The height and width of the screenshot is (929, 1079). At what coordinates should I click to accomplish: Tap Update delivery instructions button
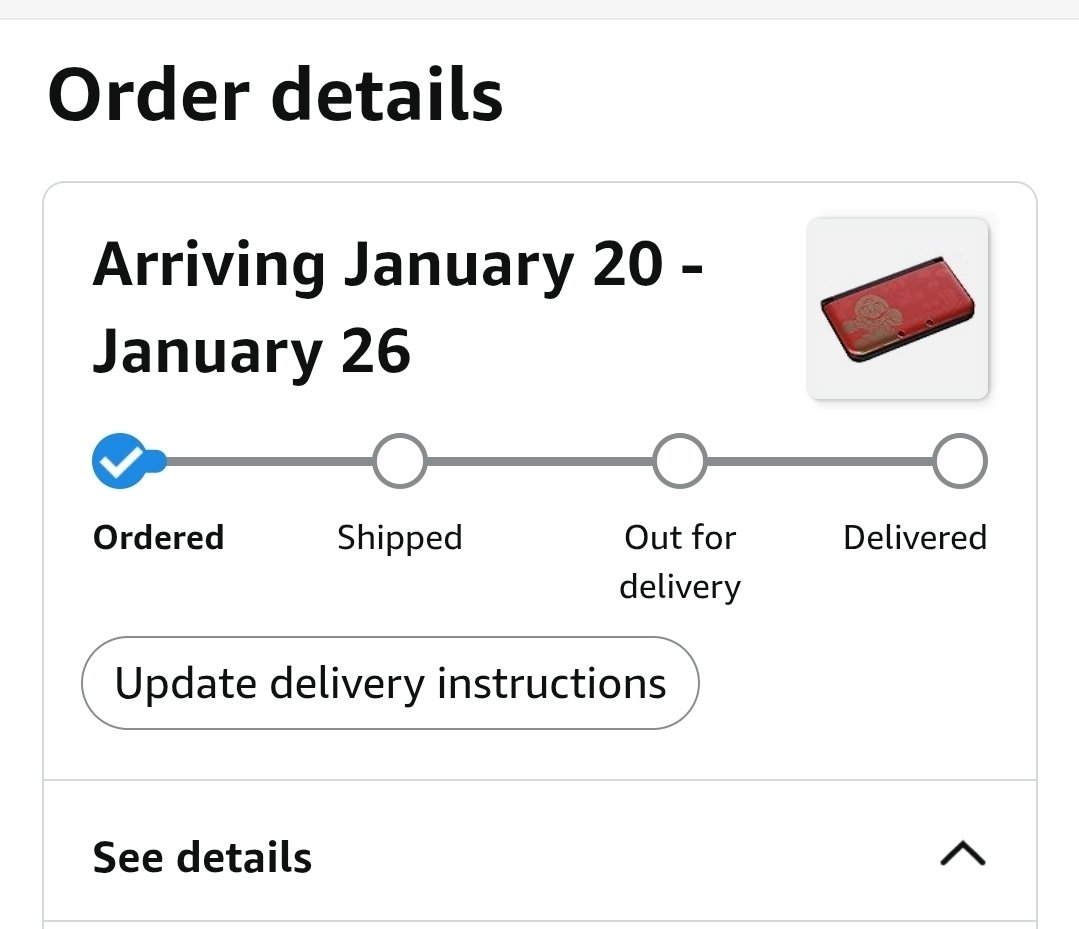point(390,684)
